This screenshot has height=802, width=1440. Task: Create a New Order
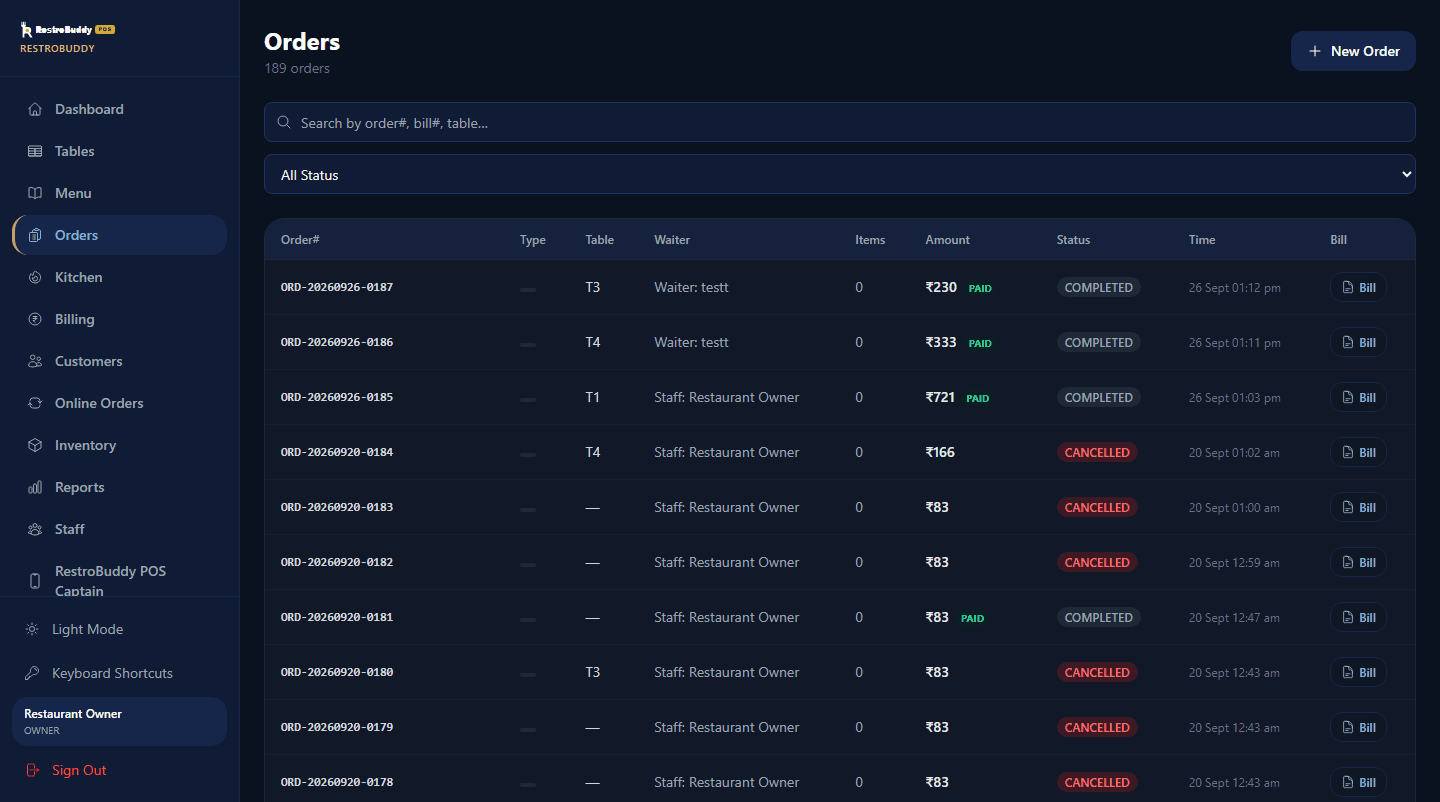1353,51
